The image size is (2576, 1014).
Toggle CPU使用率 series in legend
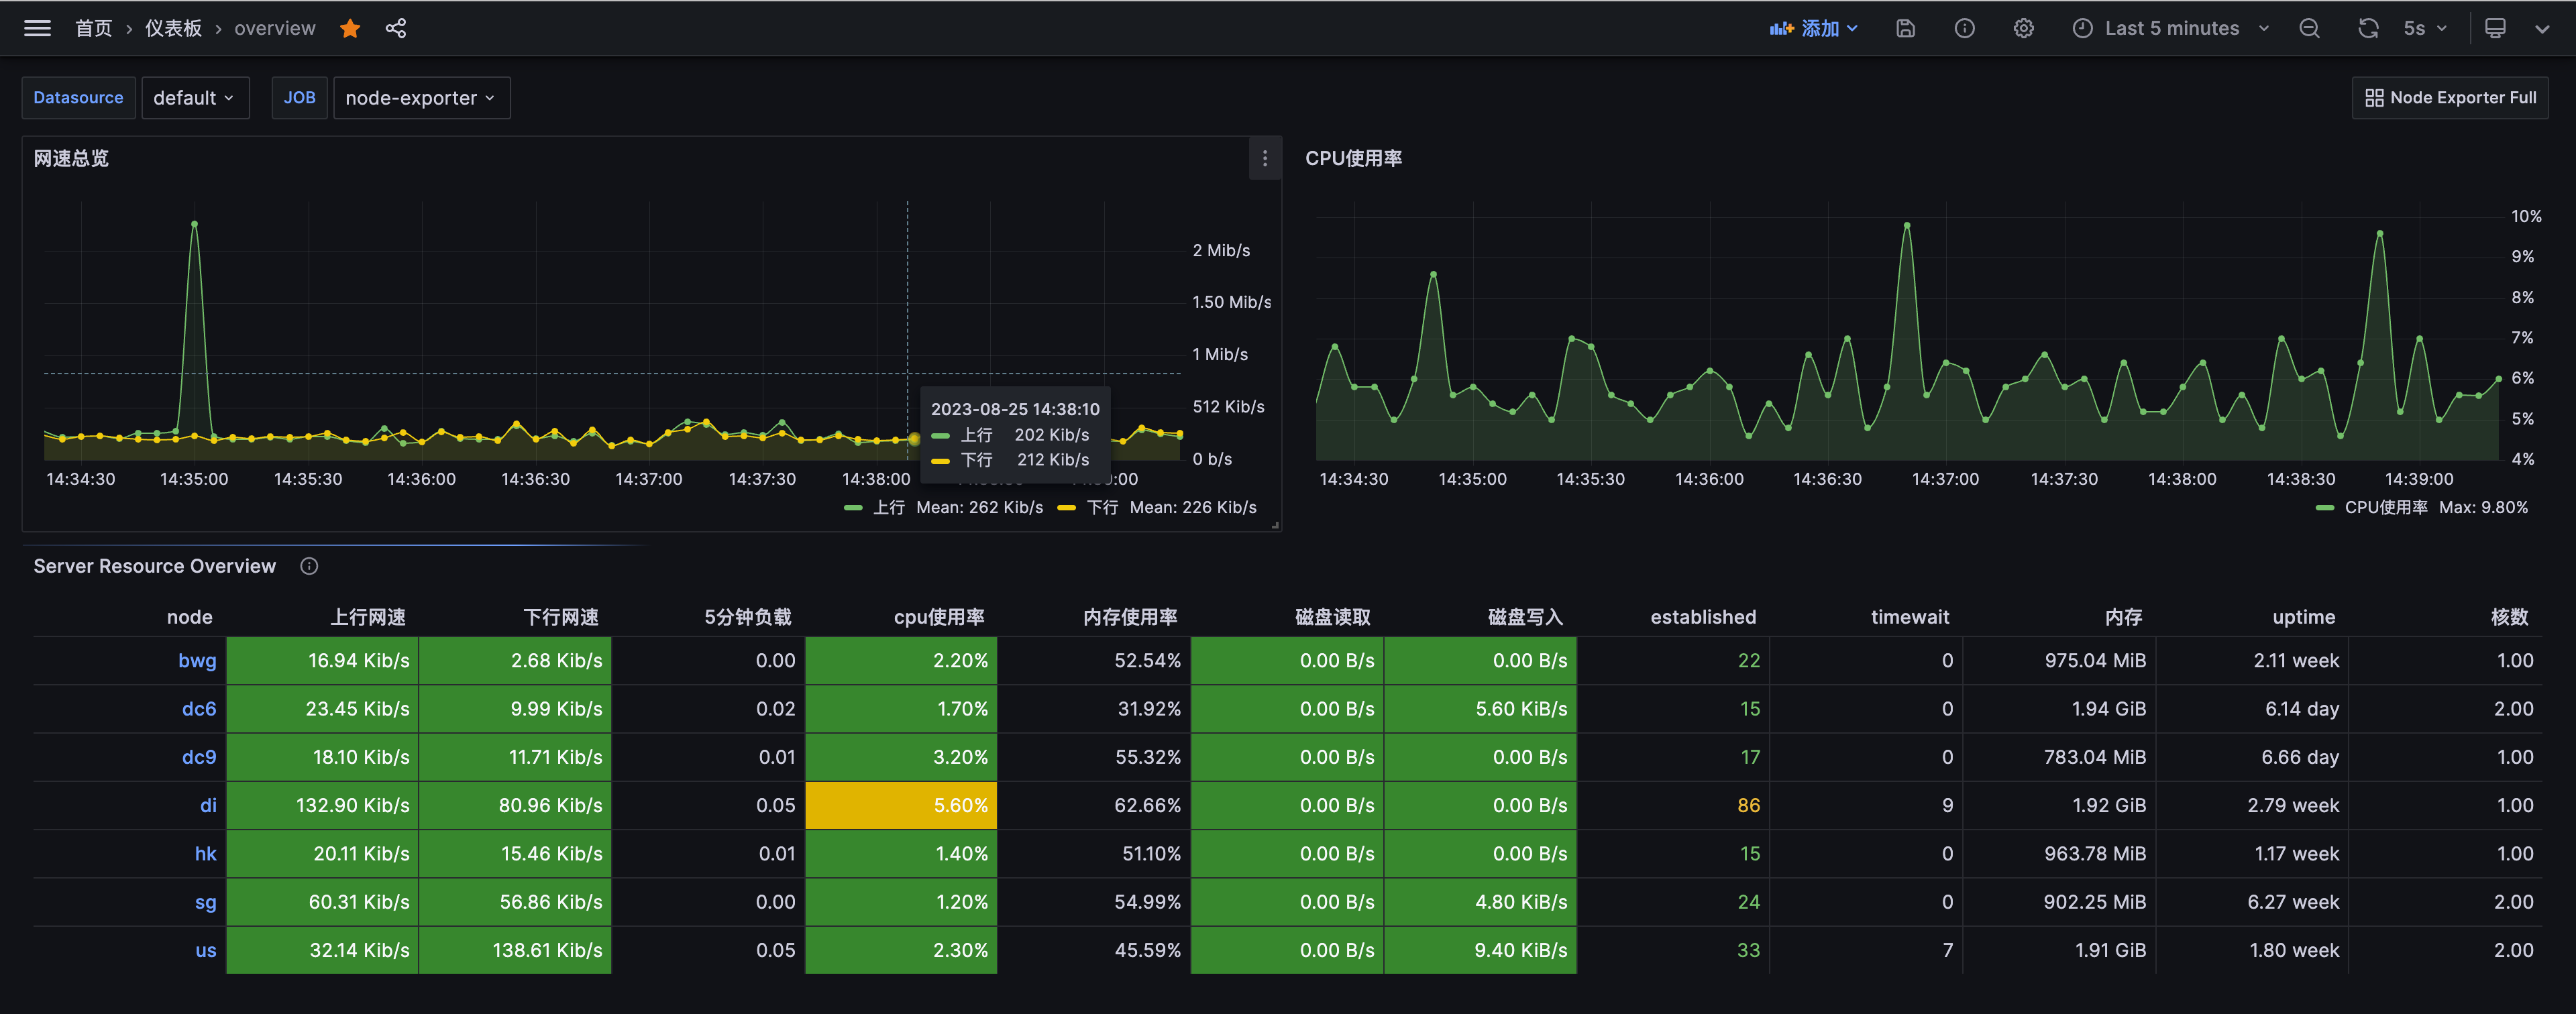[2385, 507]
